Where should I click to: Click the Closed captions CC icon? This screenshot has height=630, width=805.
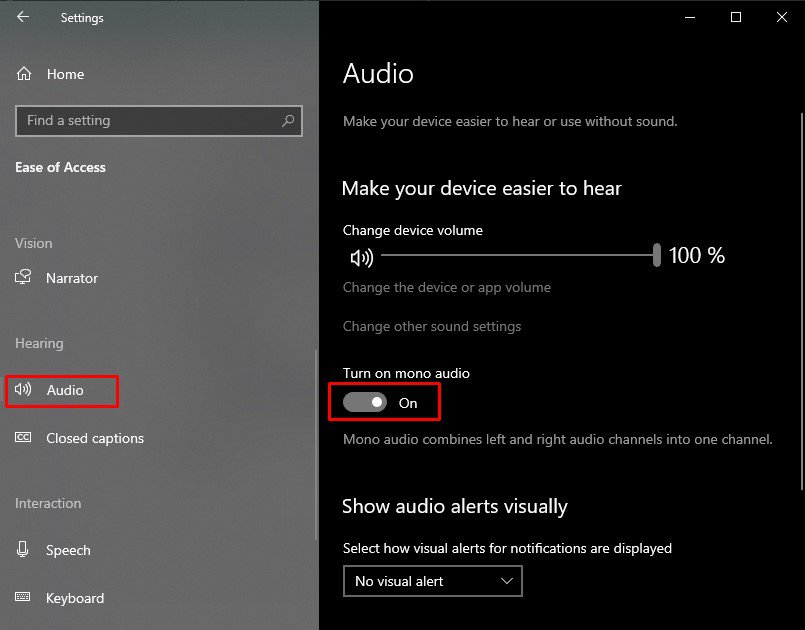click(x=23, y=437)
